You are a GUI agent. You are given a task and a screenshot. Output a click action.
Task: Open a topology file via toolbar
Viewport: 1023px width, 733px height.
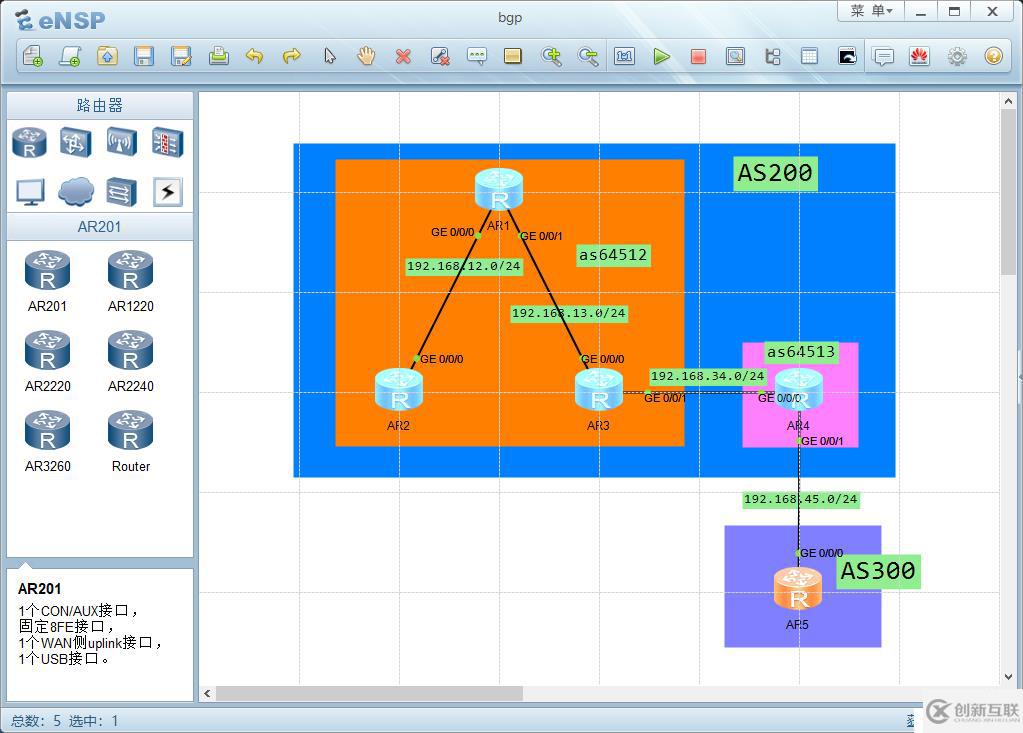[x=107, y=57]
